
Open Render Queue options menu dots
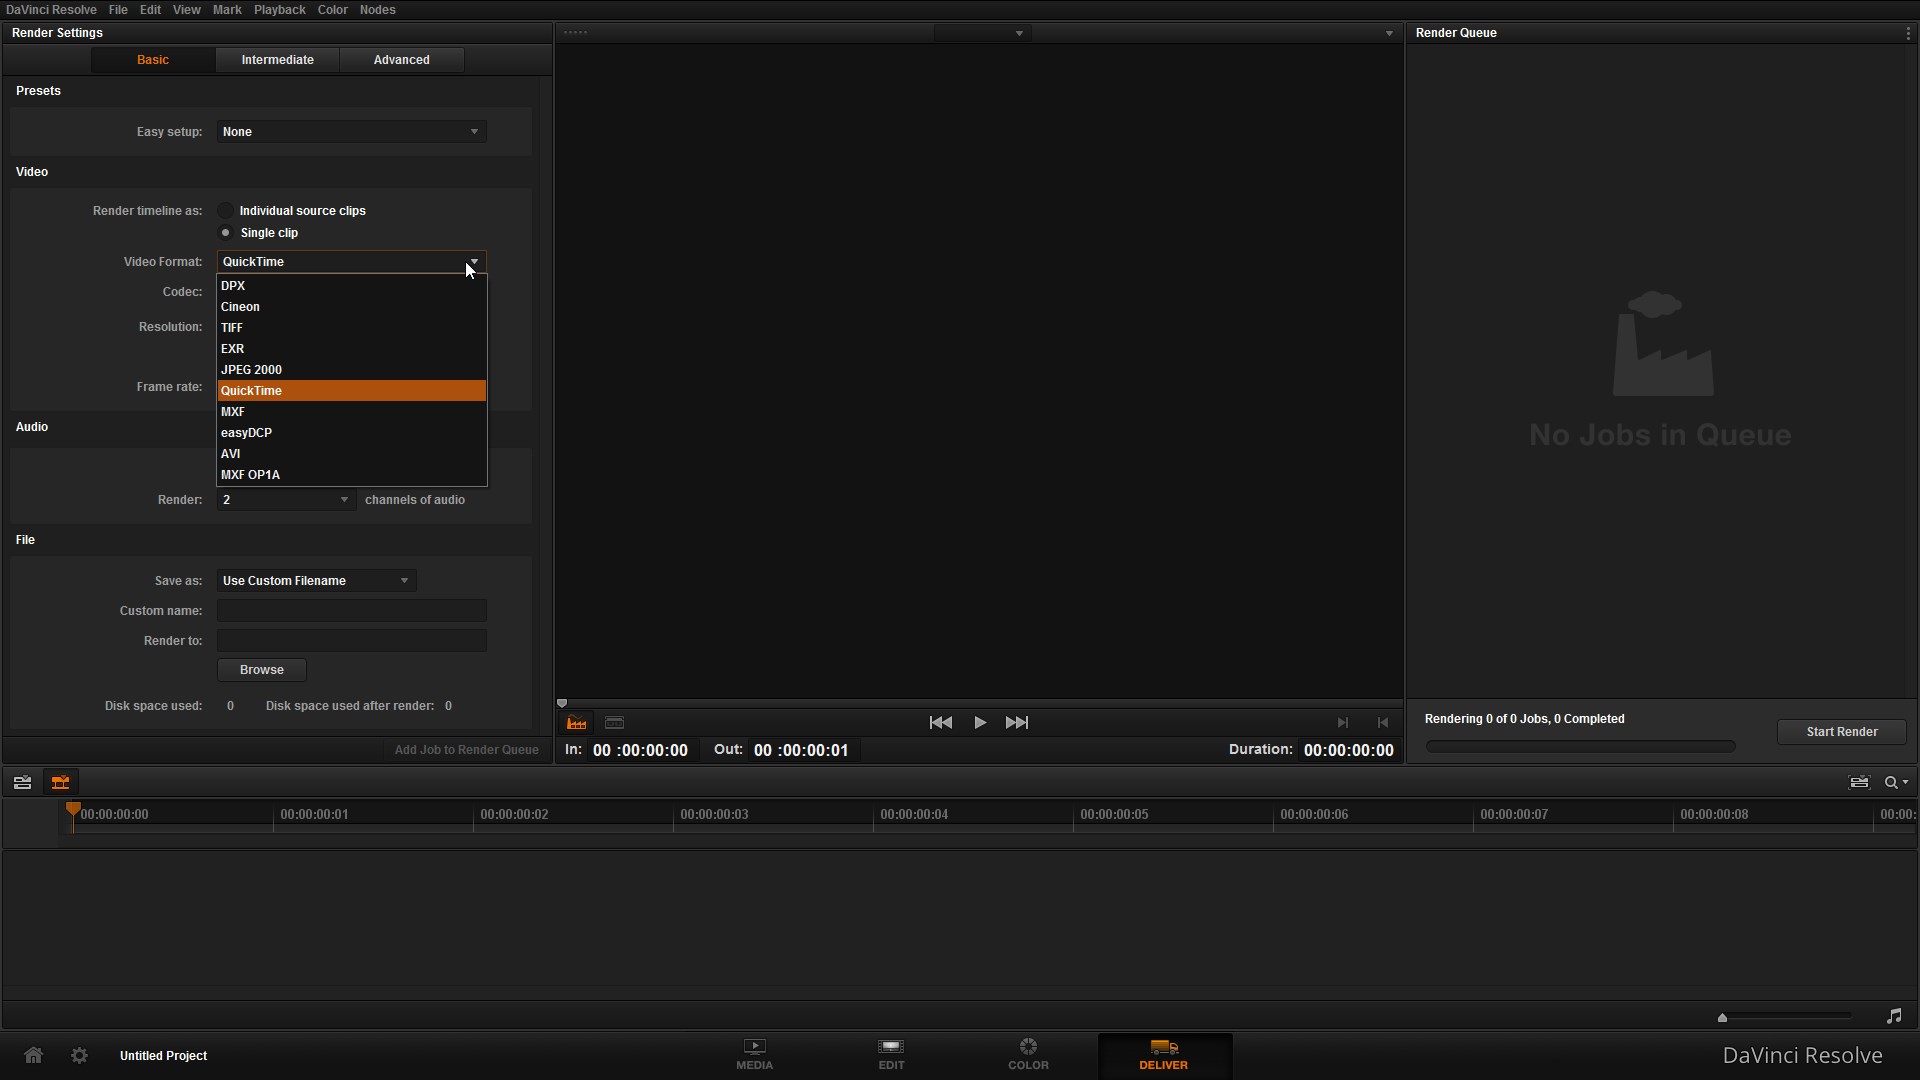1908,33
